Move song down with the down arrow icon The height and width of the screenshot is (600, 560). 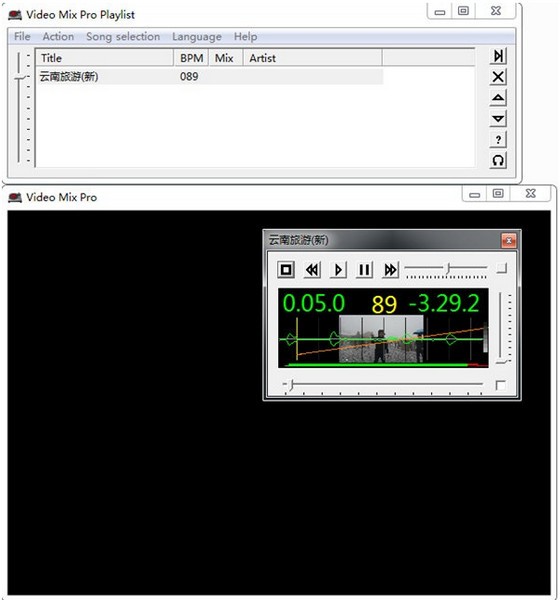498,119
